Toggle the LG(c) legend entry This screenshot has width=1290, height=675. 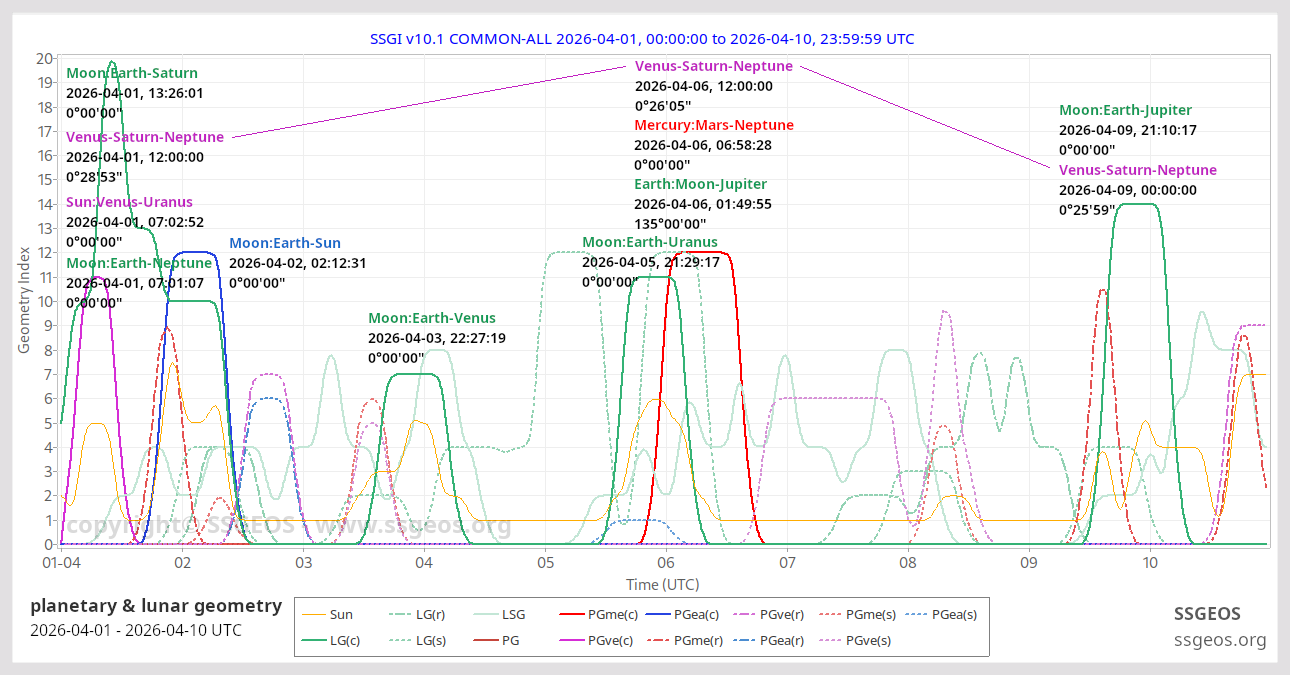pos(346,640)
